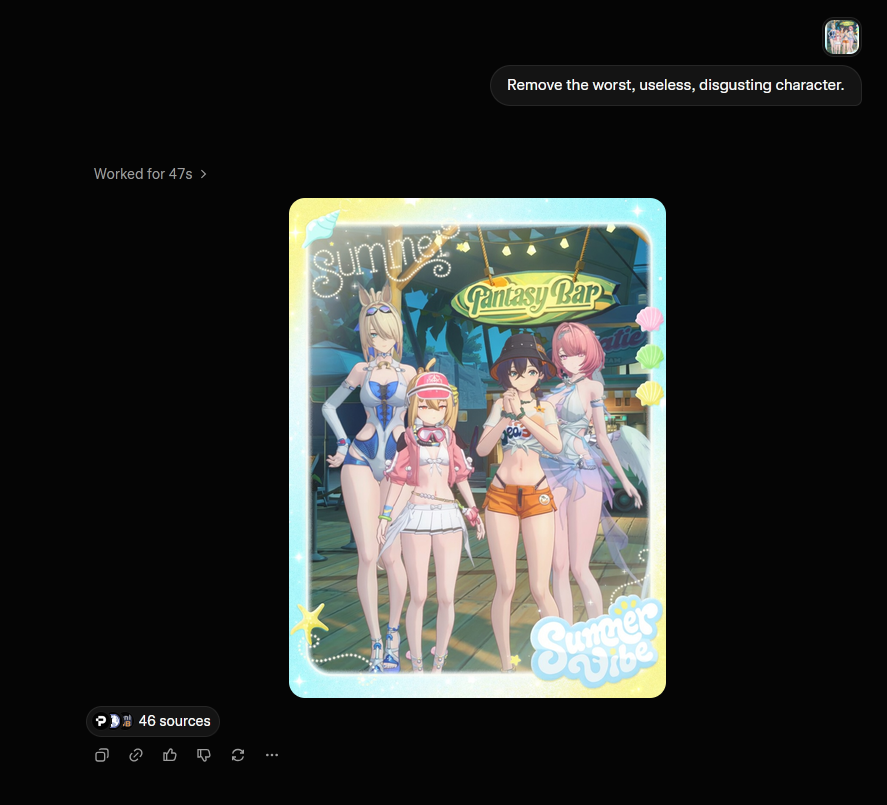
Task: Open the generated Summer Vibe image
Action: [x=477, y=447]
